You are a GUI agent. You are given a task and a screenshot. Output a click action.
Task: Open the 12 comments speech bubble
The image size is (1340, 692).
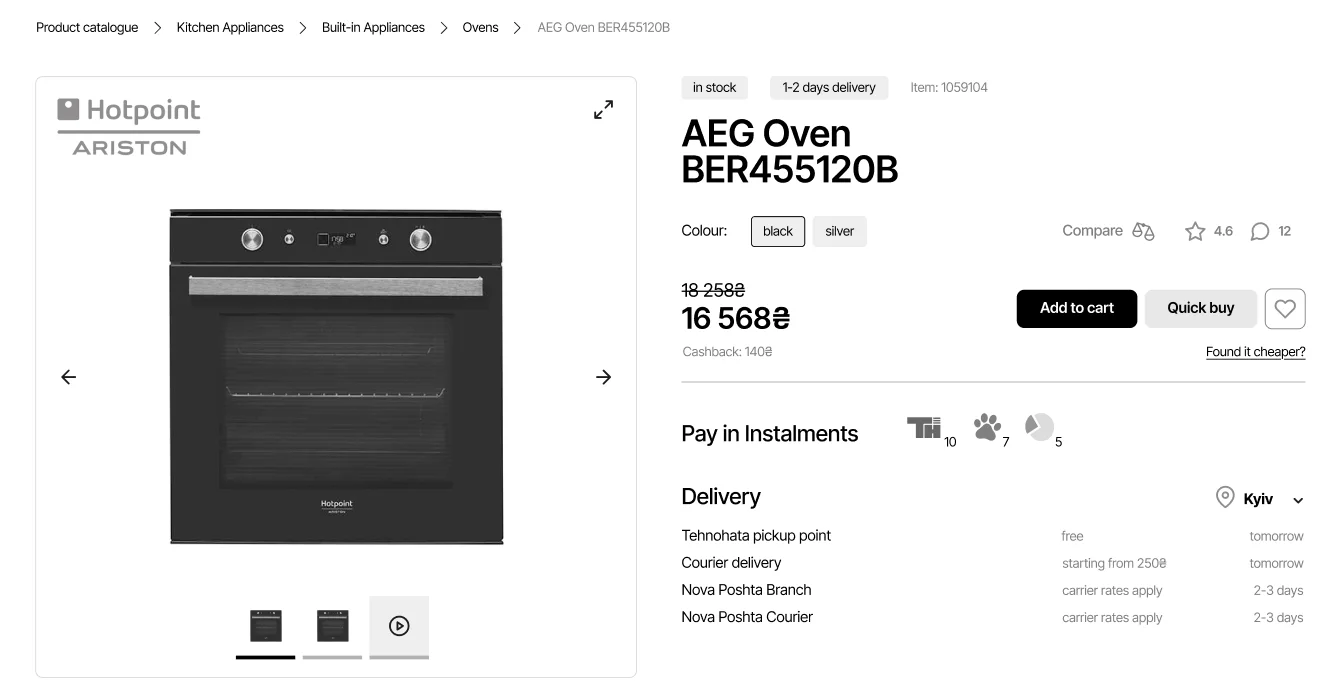[1260, 230]
